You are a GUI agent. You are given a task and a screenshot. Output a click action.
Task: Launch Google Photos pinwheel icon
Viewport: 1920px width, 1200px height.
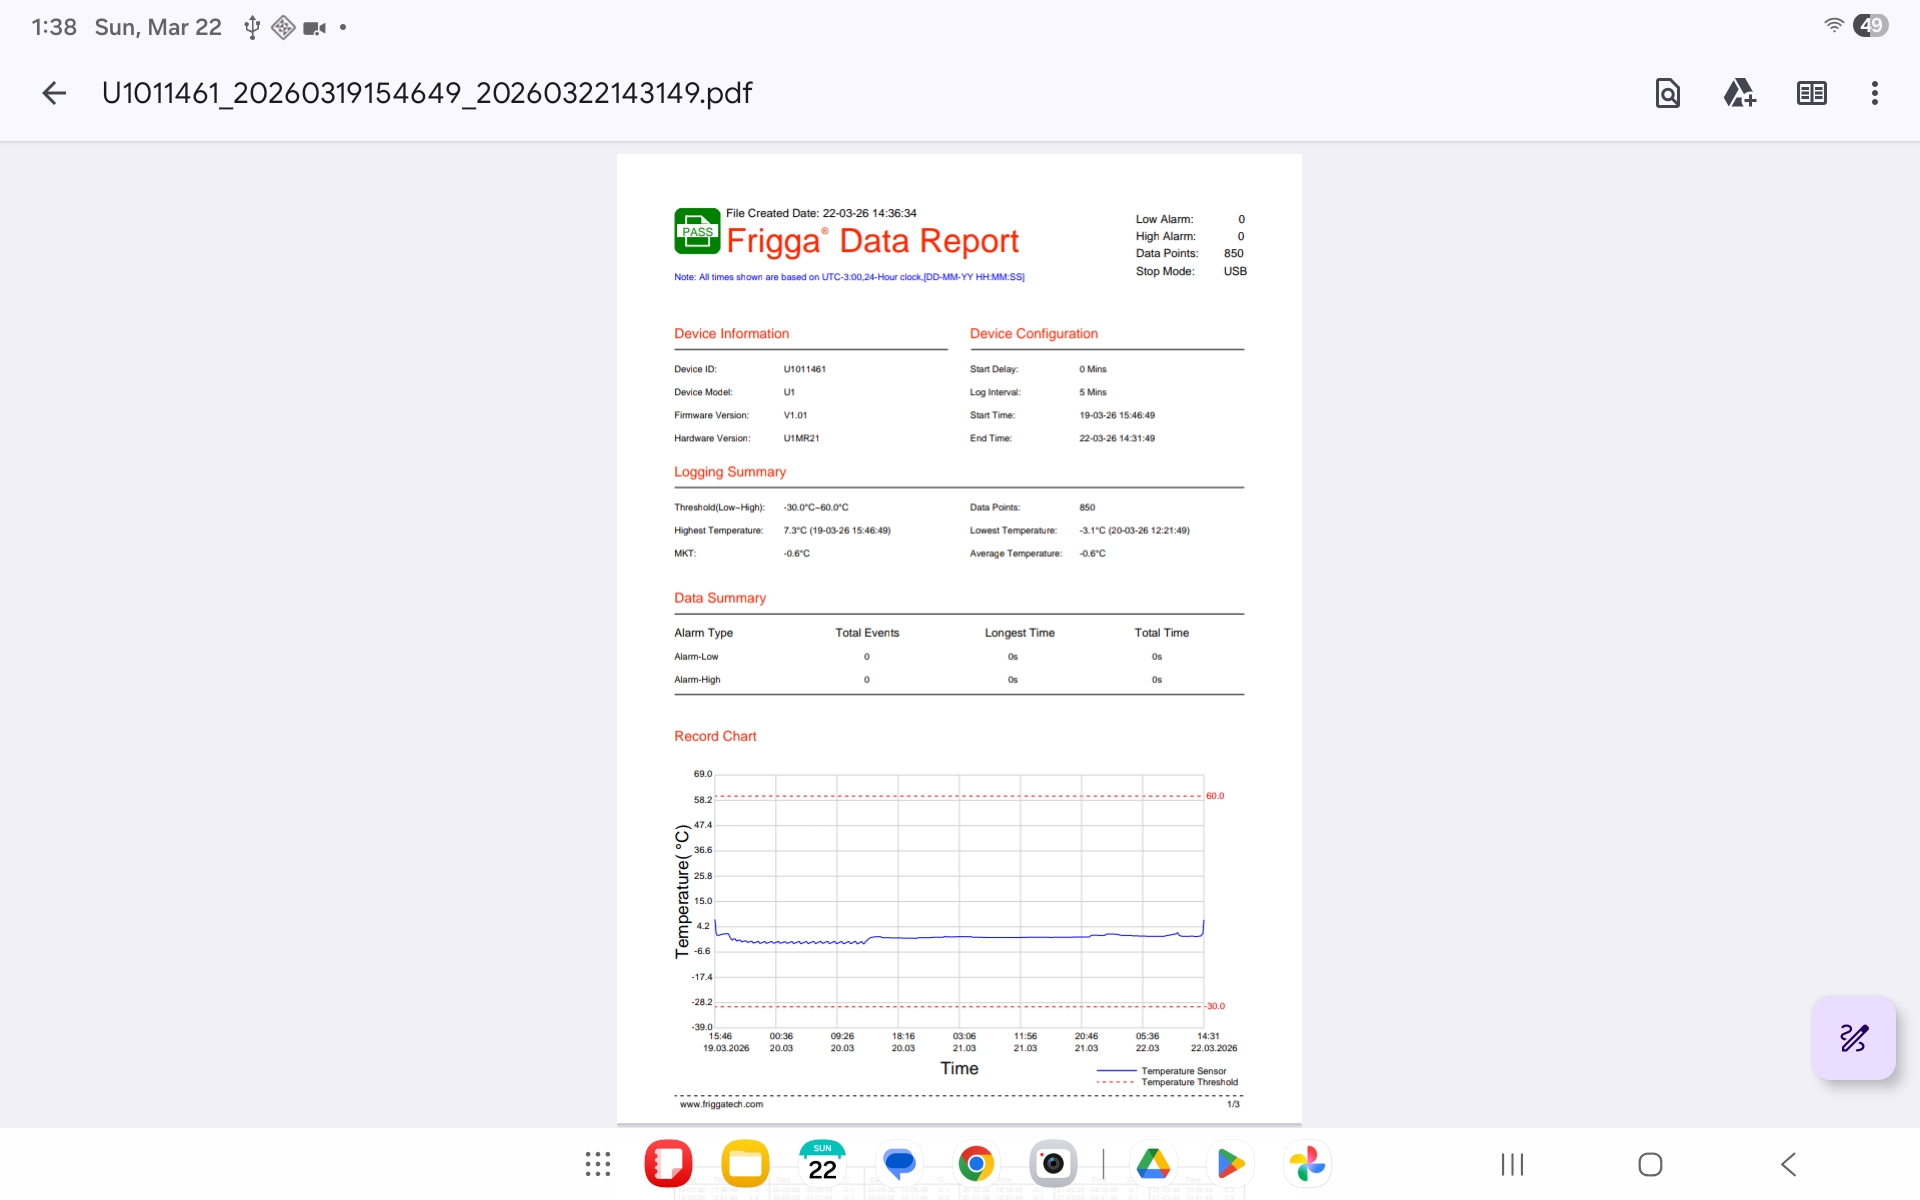1307,1164
